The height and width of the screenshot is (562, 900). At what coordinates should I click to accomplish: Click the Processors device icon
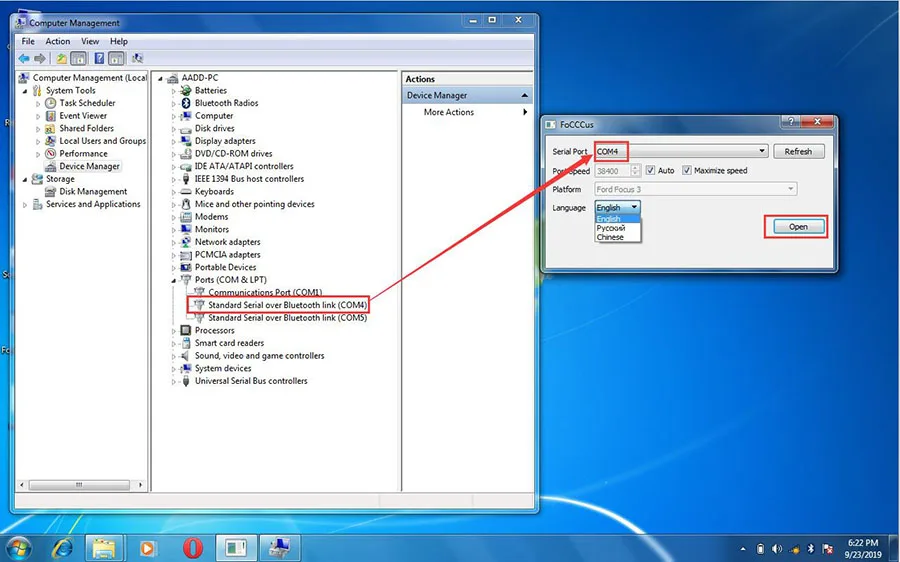pos(185,330)
